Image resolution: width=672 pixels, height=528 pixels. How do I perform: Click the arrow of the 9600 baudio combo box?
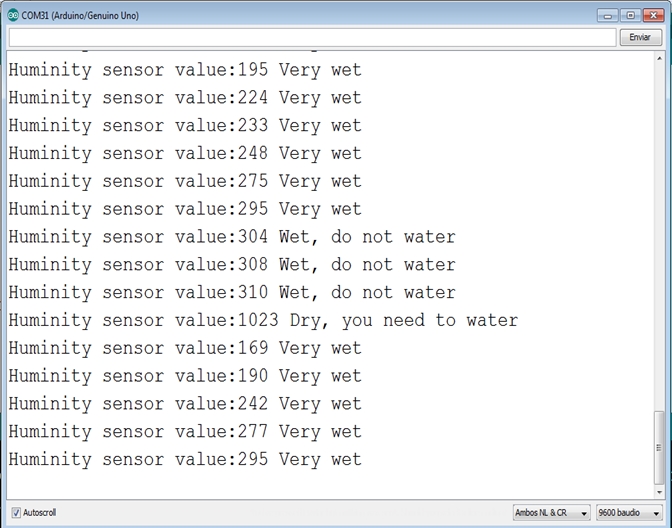coord(656,513)
